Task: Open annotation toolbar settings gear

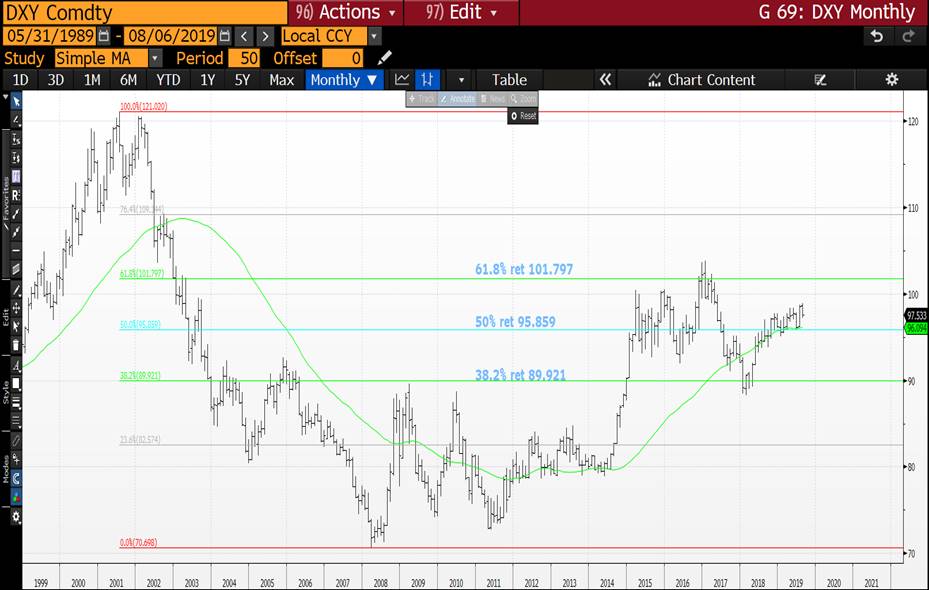Action: (16, 517)
